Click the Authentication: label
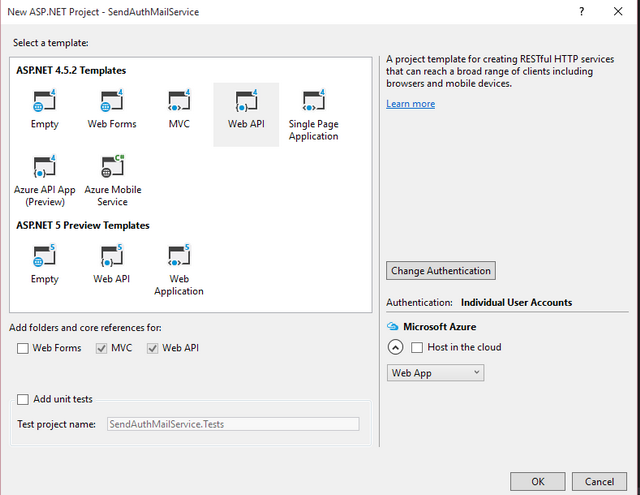640x495 pixels. pos(419,302)
